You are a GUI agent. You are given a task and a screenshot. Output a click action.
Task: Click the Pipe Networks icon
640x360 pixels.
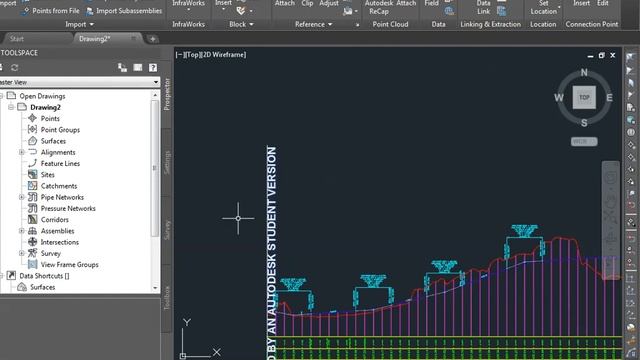point(32,197)
